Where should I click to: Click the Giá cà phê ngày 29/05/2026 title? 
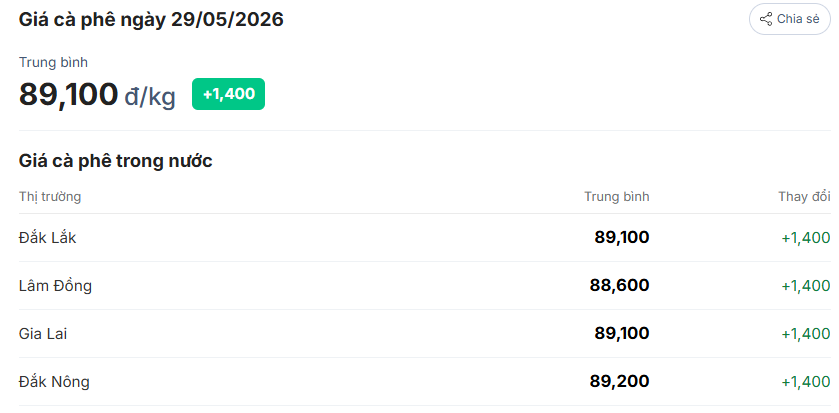[151, 20]
